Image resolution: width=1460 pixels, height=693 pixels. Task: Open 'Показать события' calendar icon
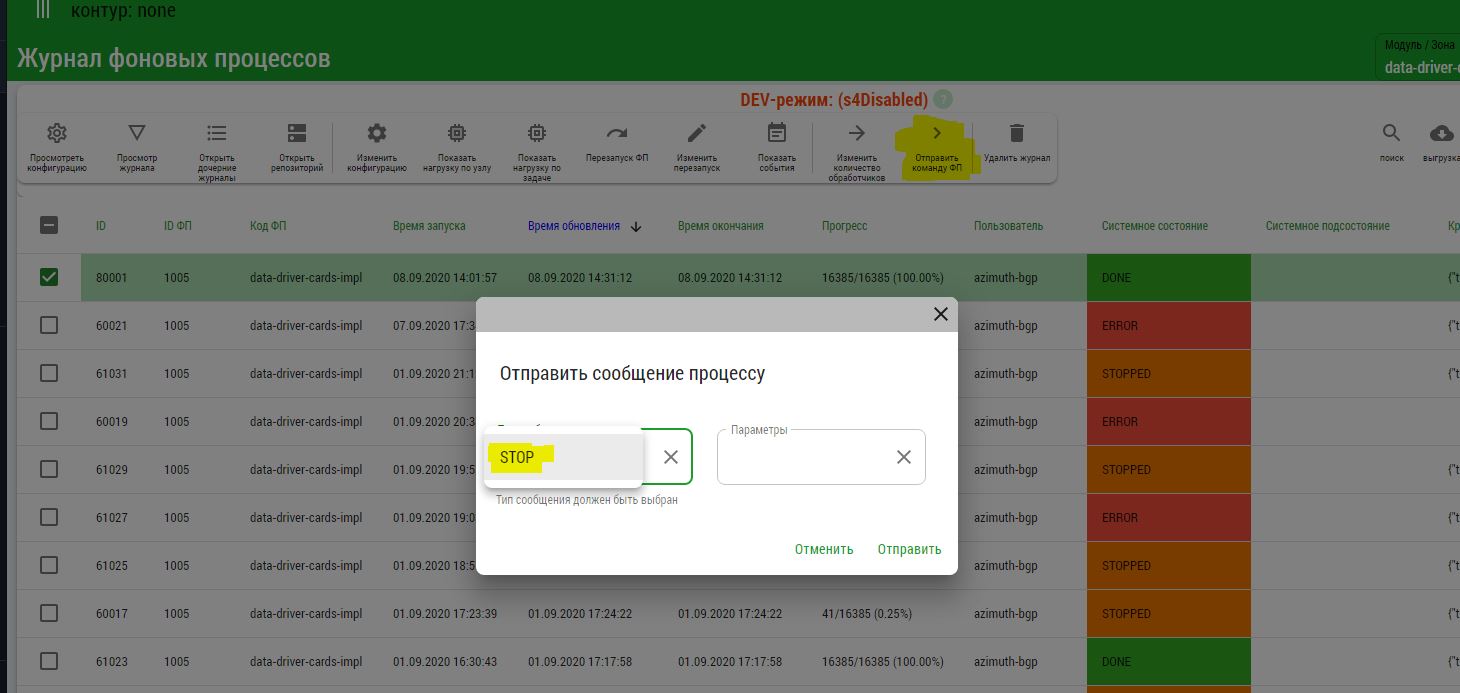[777, 134]
